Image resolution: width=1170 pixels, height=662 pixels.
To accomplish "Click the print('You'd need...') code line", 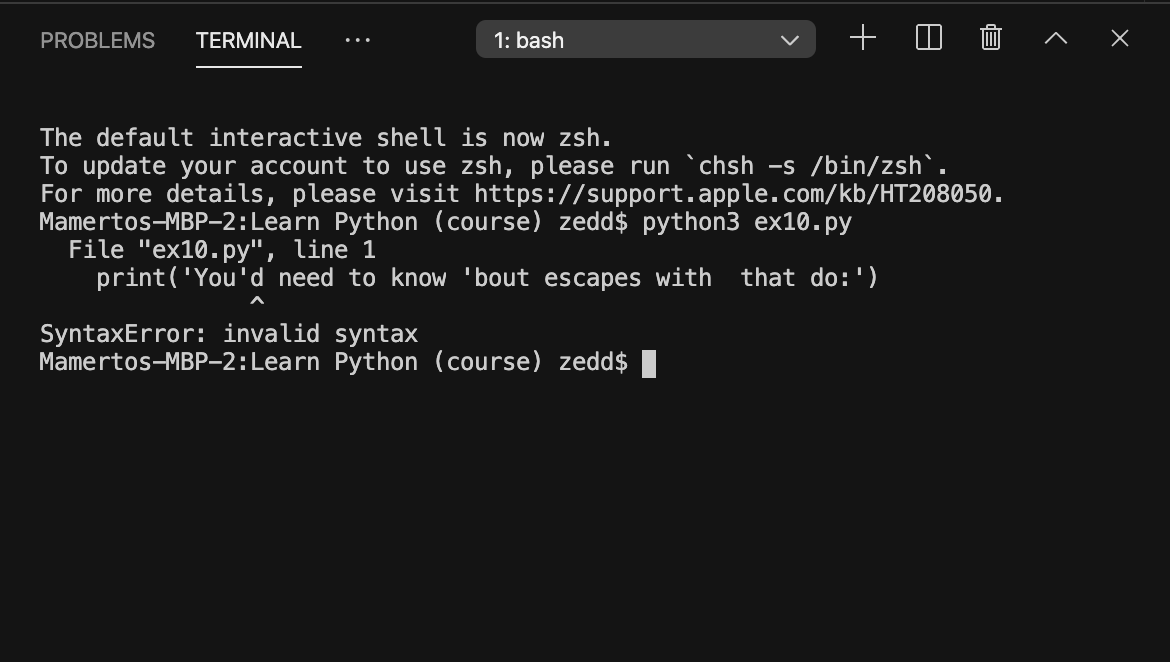I will pyautogui.click(x=487, y=278).
